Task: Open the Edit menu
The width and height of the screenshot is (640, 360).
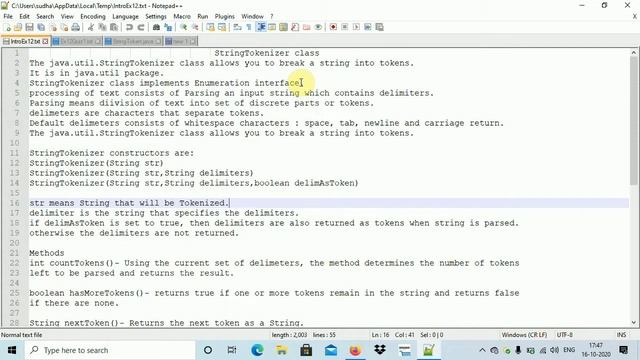Action: click(x=24, y=16)
